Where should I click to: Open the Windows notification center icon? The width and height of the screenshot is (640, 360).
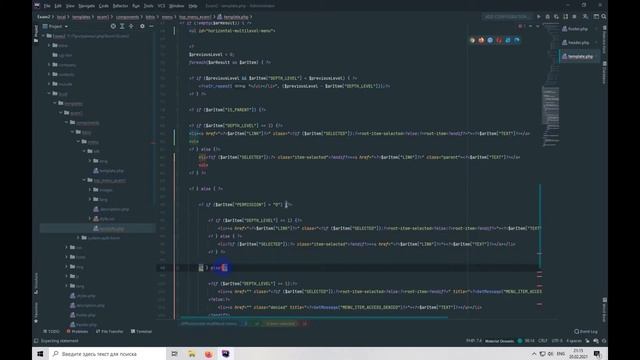point(597,353)
